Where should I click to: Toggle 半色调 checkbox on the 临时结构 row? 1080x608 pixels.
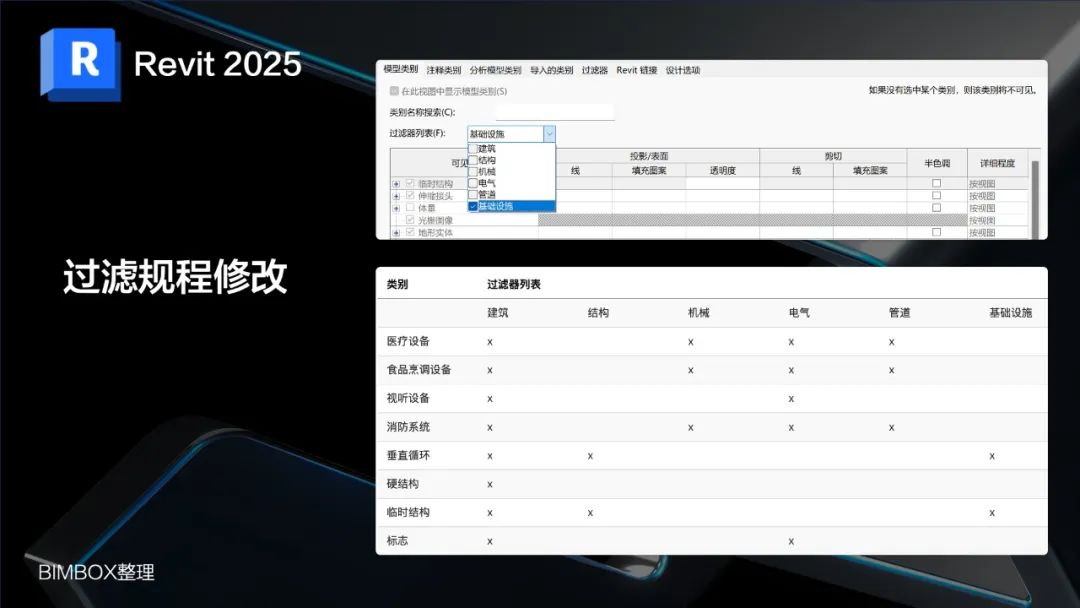point(936,183)
